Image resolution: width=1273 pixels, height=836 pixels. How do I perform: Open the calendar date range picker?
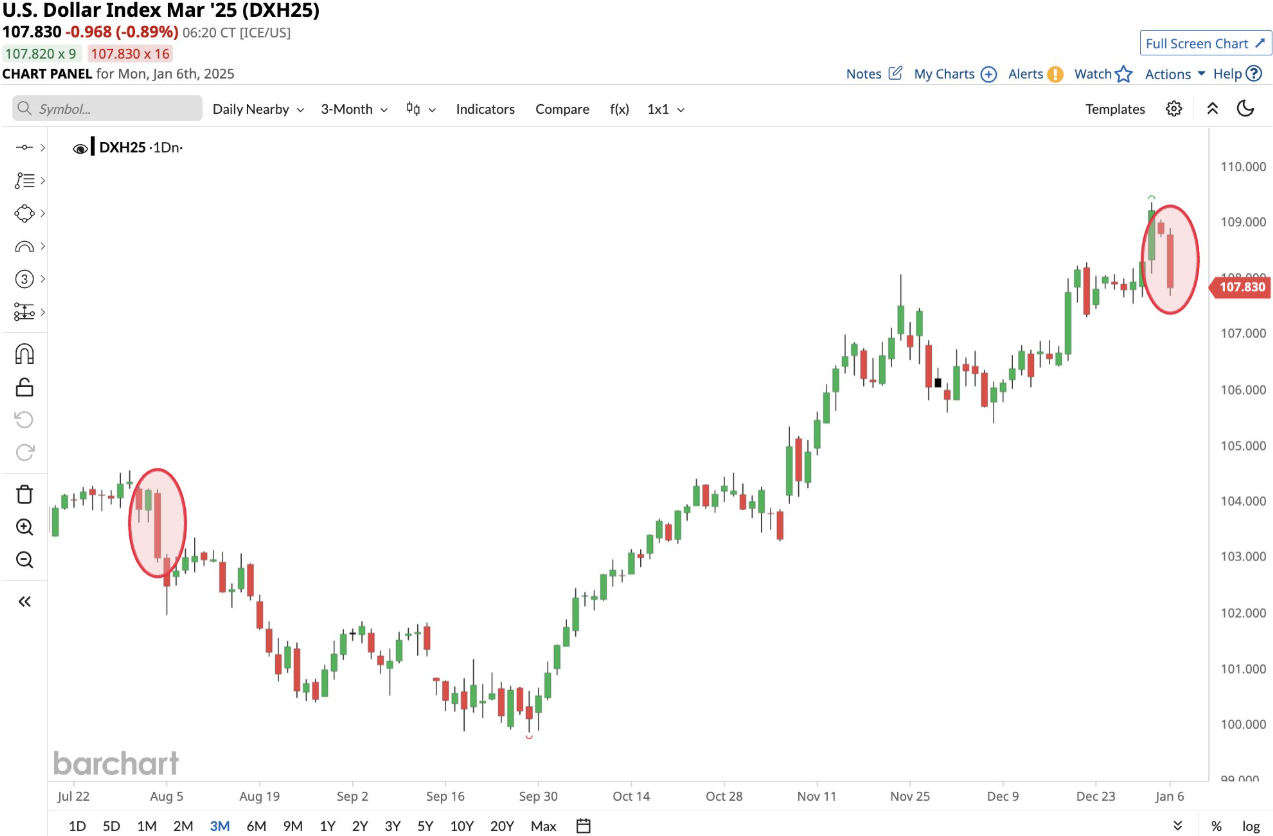(584, 826)
